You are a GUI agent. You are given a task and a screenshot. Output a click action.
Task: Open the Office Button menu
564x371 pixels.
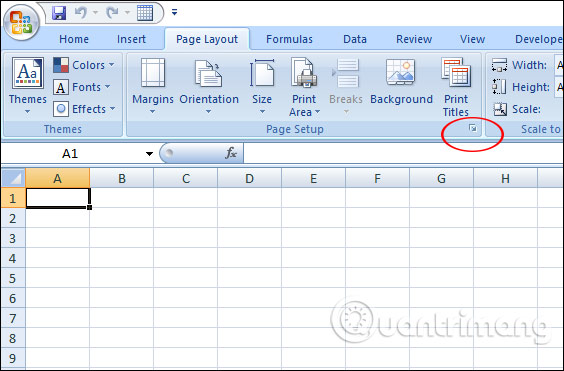(x=21, y=22)
